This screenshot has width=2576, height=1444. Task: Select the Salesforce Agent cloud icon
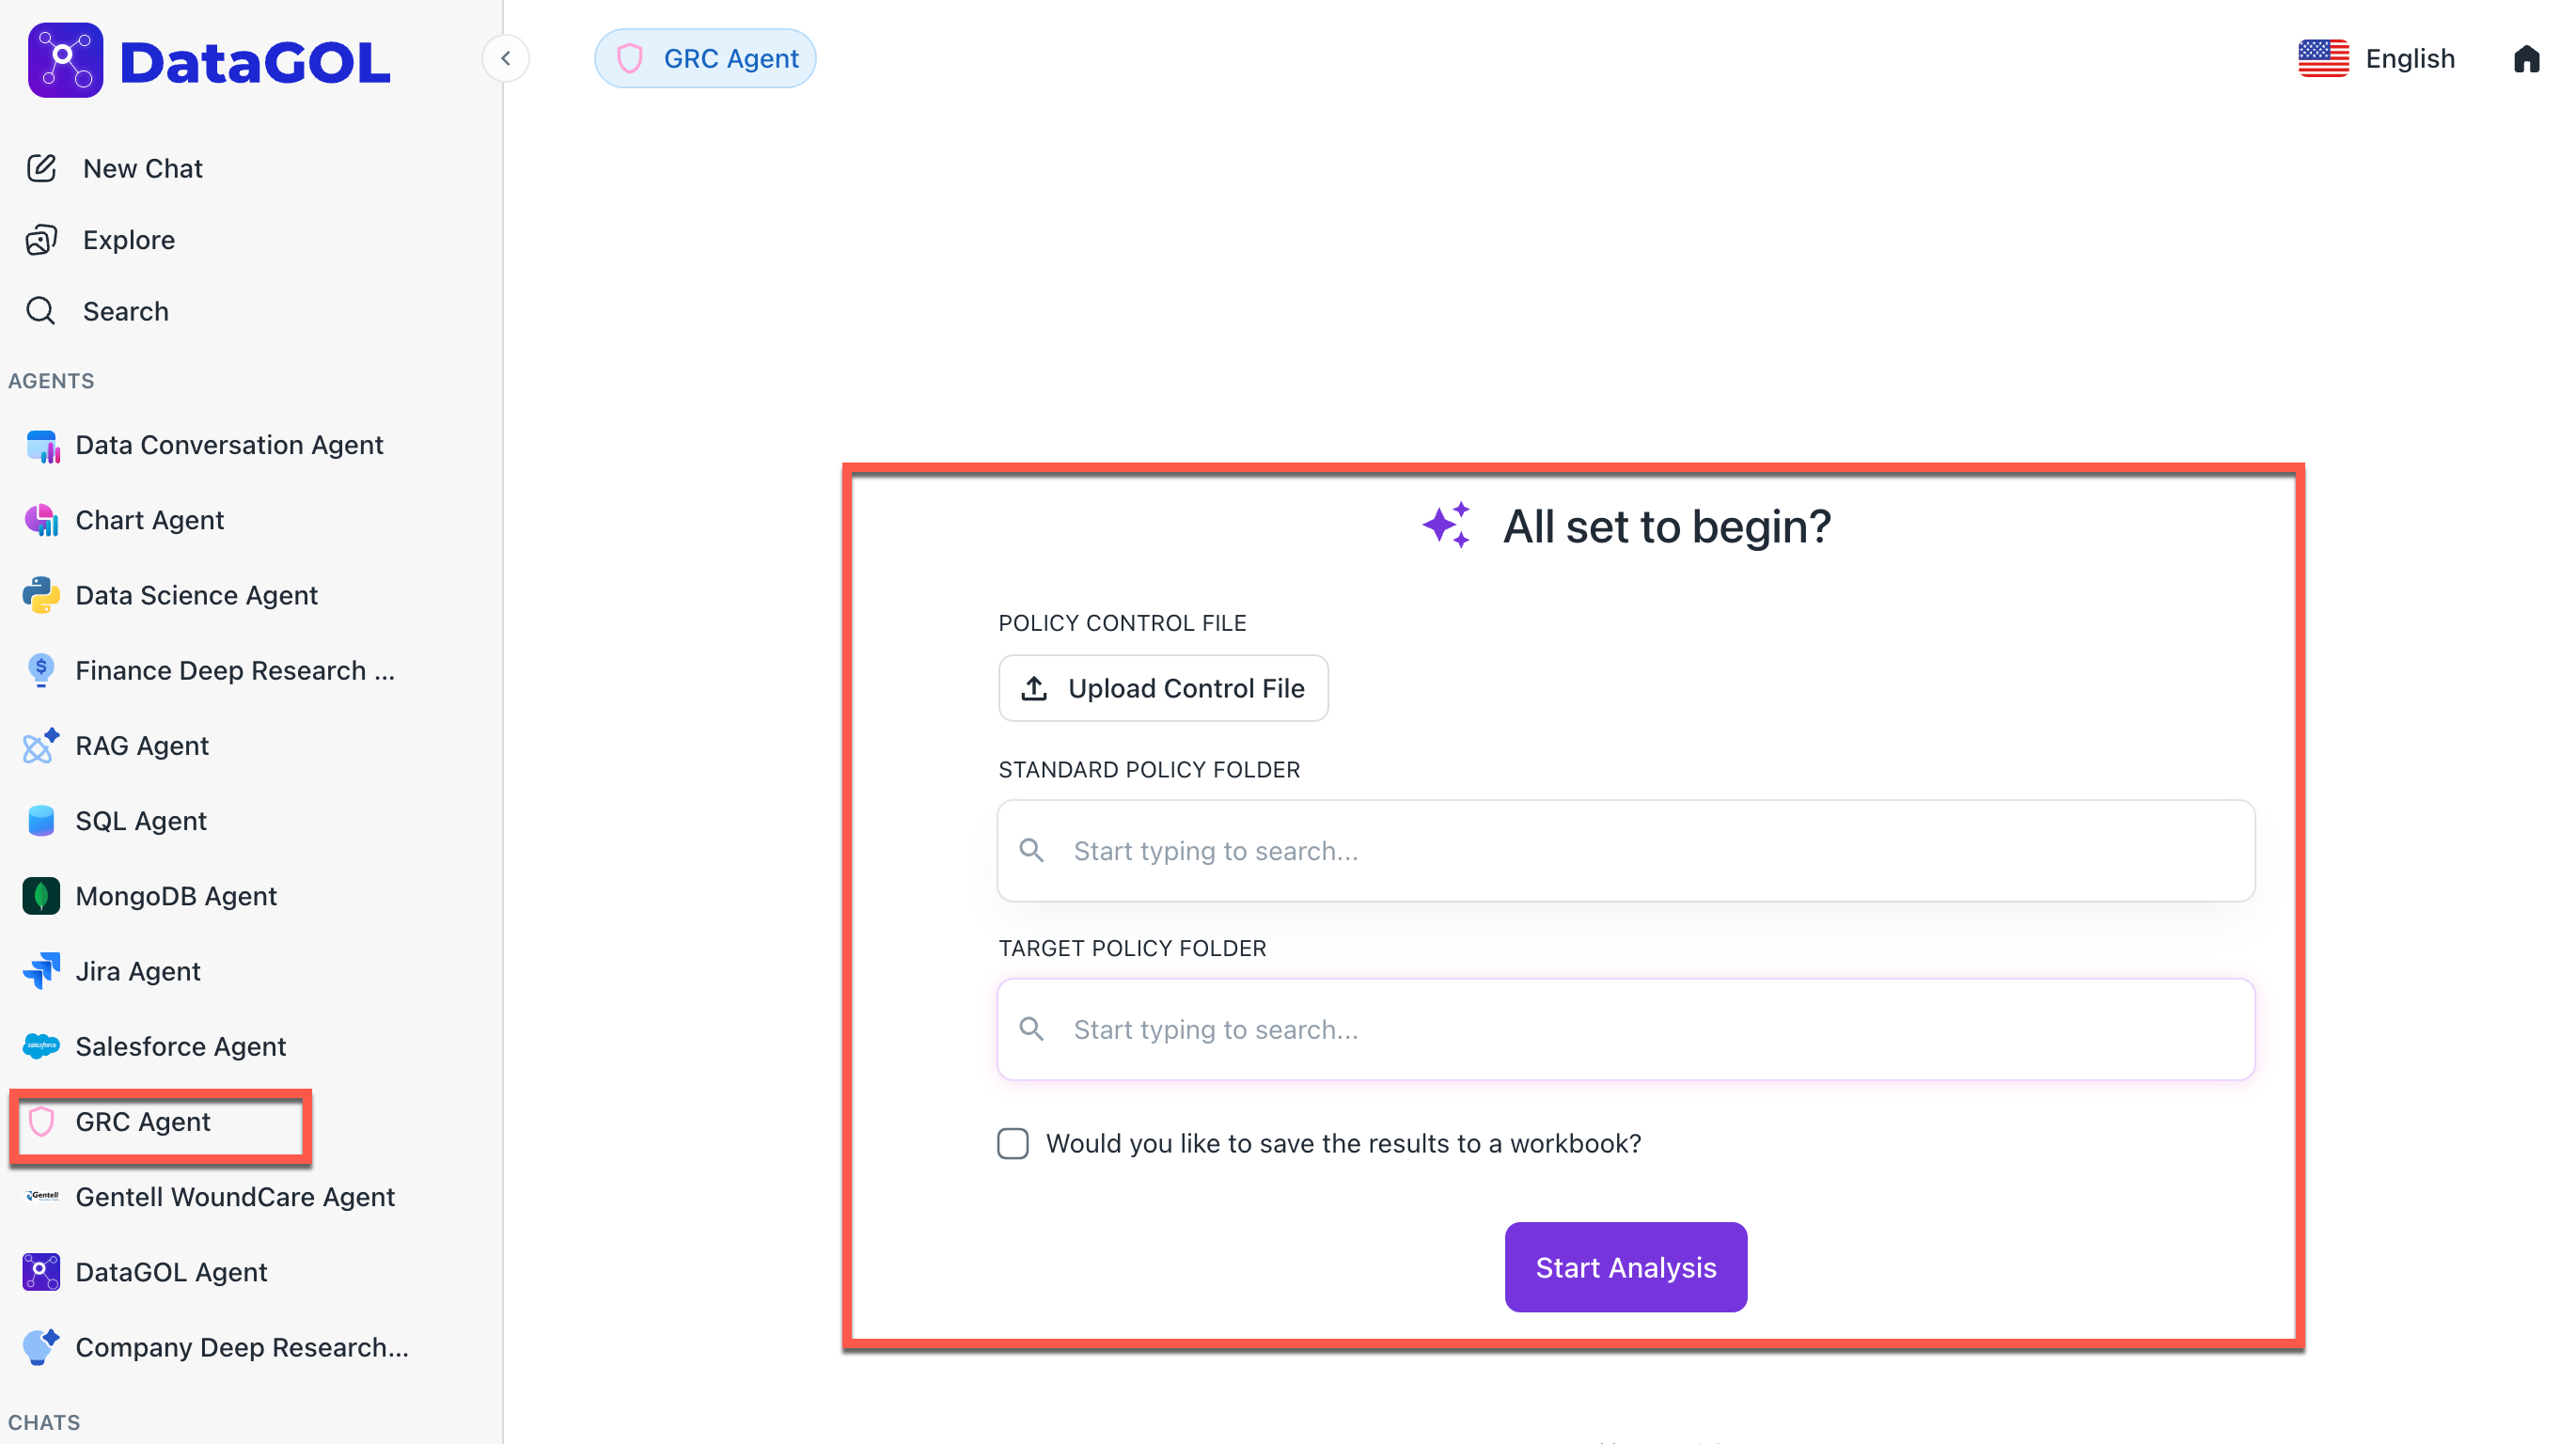click(41, 1046)
